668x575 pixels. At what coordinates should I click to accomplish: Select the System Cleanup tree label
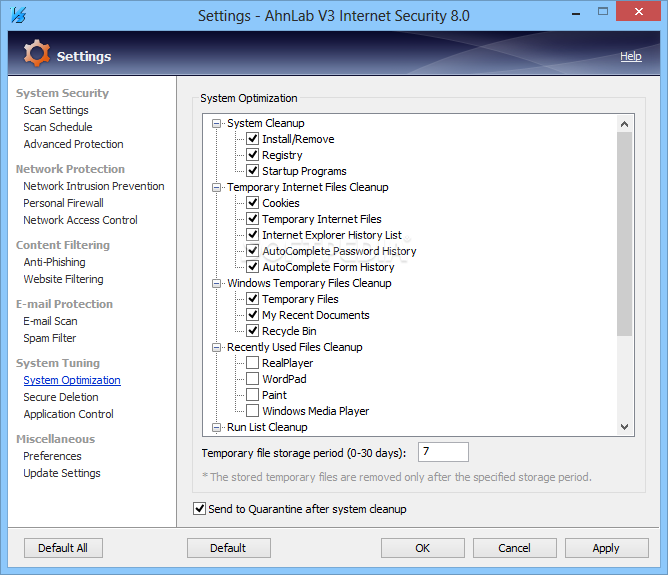(266, 124)
